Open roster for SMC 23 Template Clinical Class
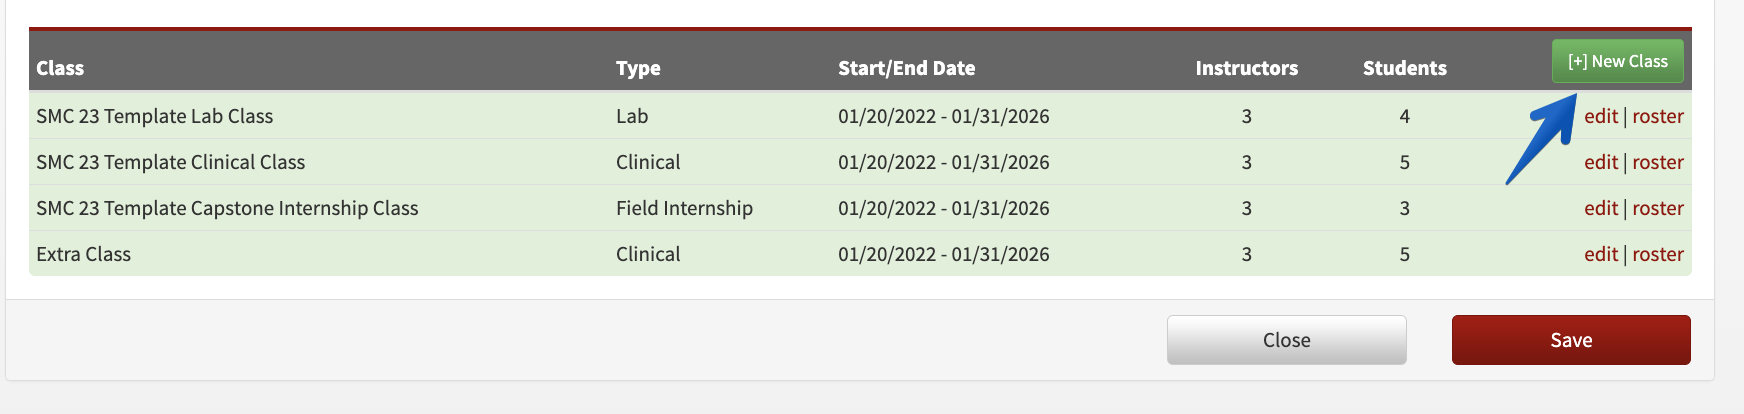 point(1657,162)
